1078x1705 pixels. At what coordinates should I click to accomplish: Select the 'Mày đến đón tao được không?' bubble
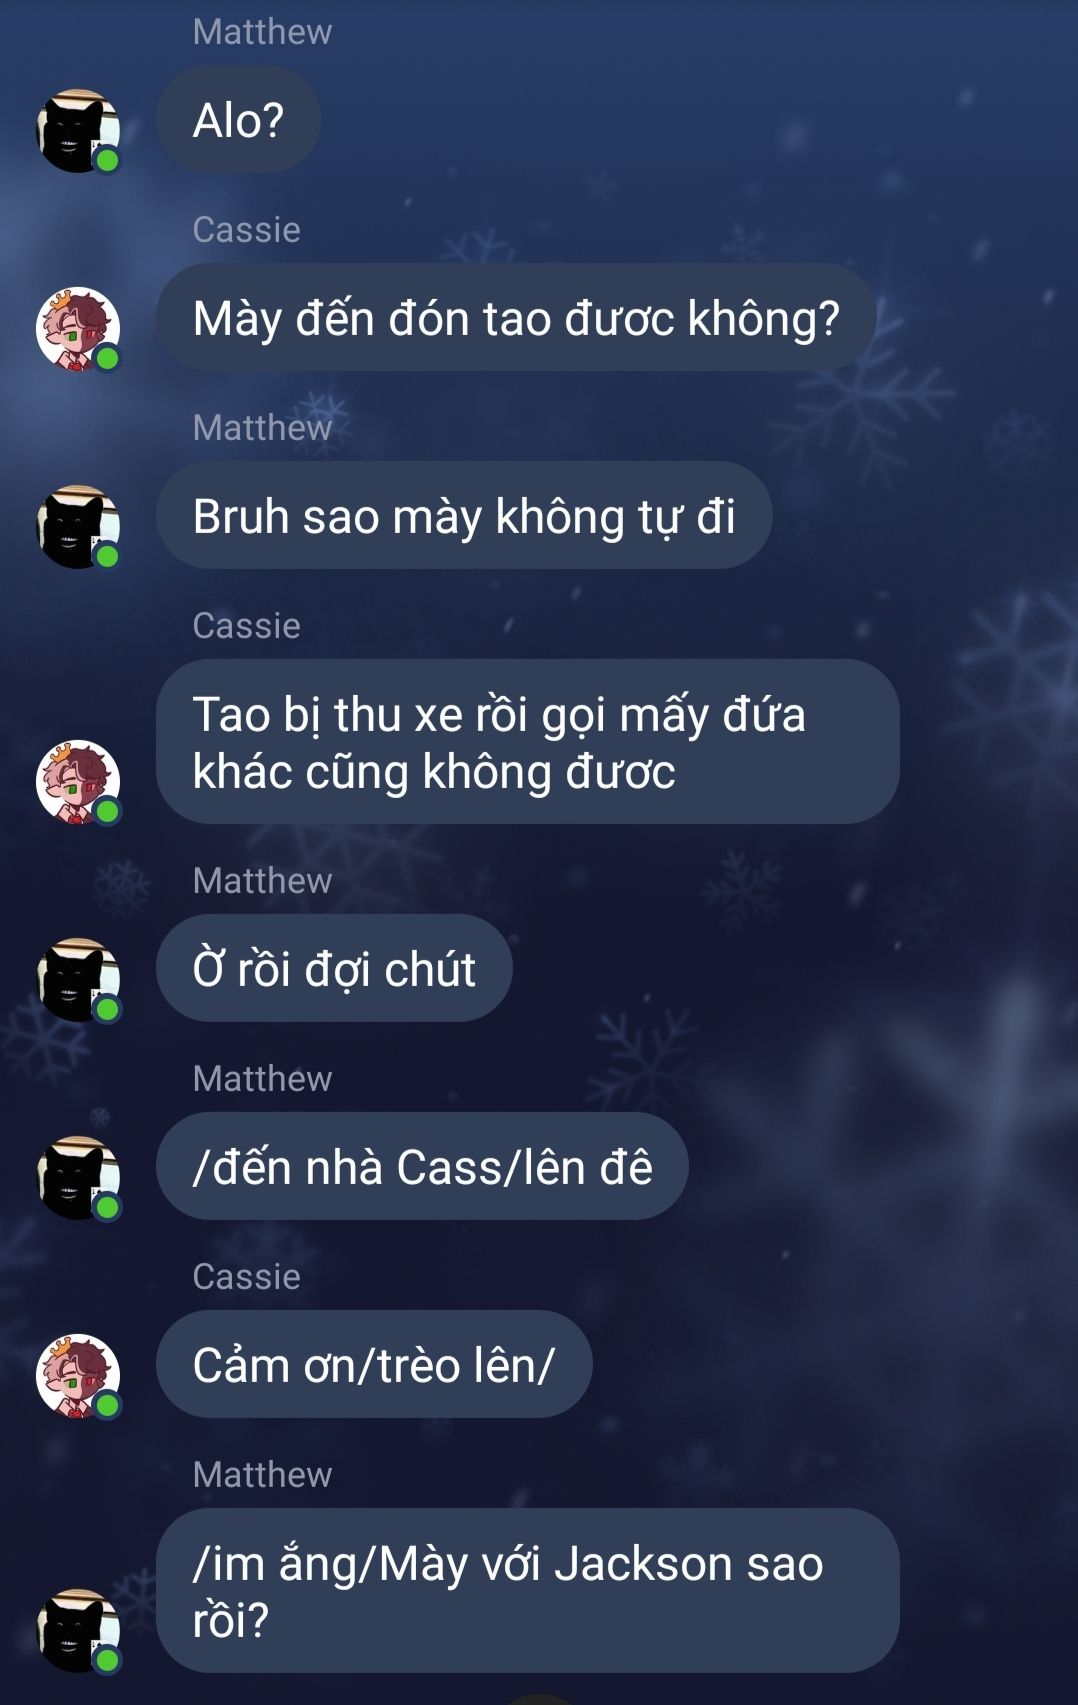click(516, 318)
